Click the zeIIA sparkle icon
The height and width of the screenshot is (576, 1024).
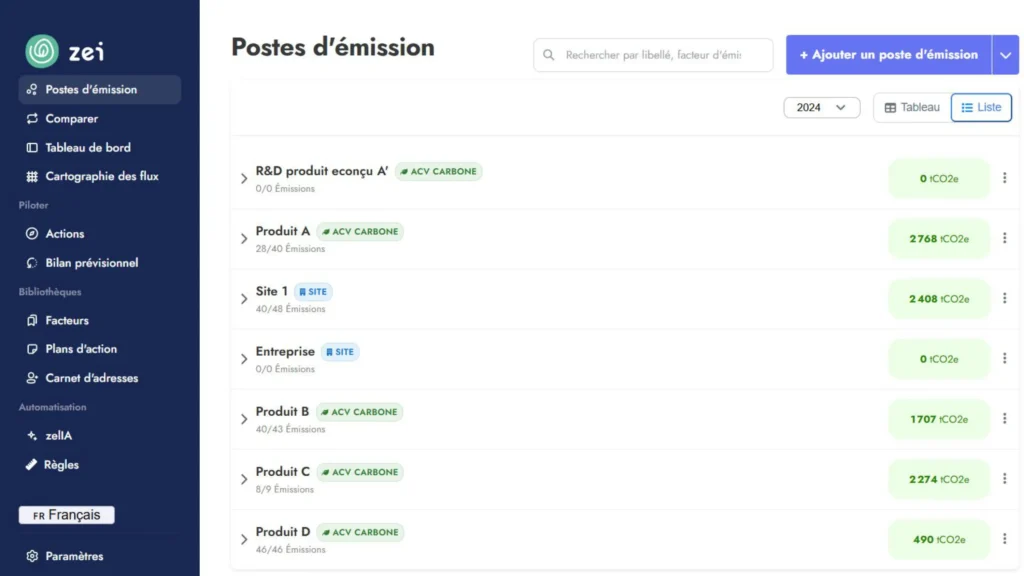(x=32, y=436)
